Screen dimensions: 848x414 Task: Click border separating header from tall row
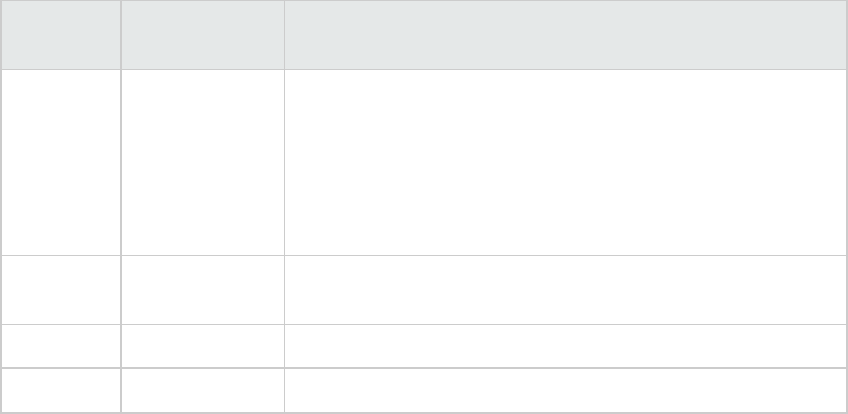click(x=424, y=69)
